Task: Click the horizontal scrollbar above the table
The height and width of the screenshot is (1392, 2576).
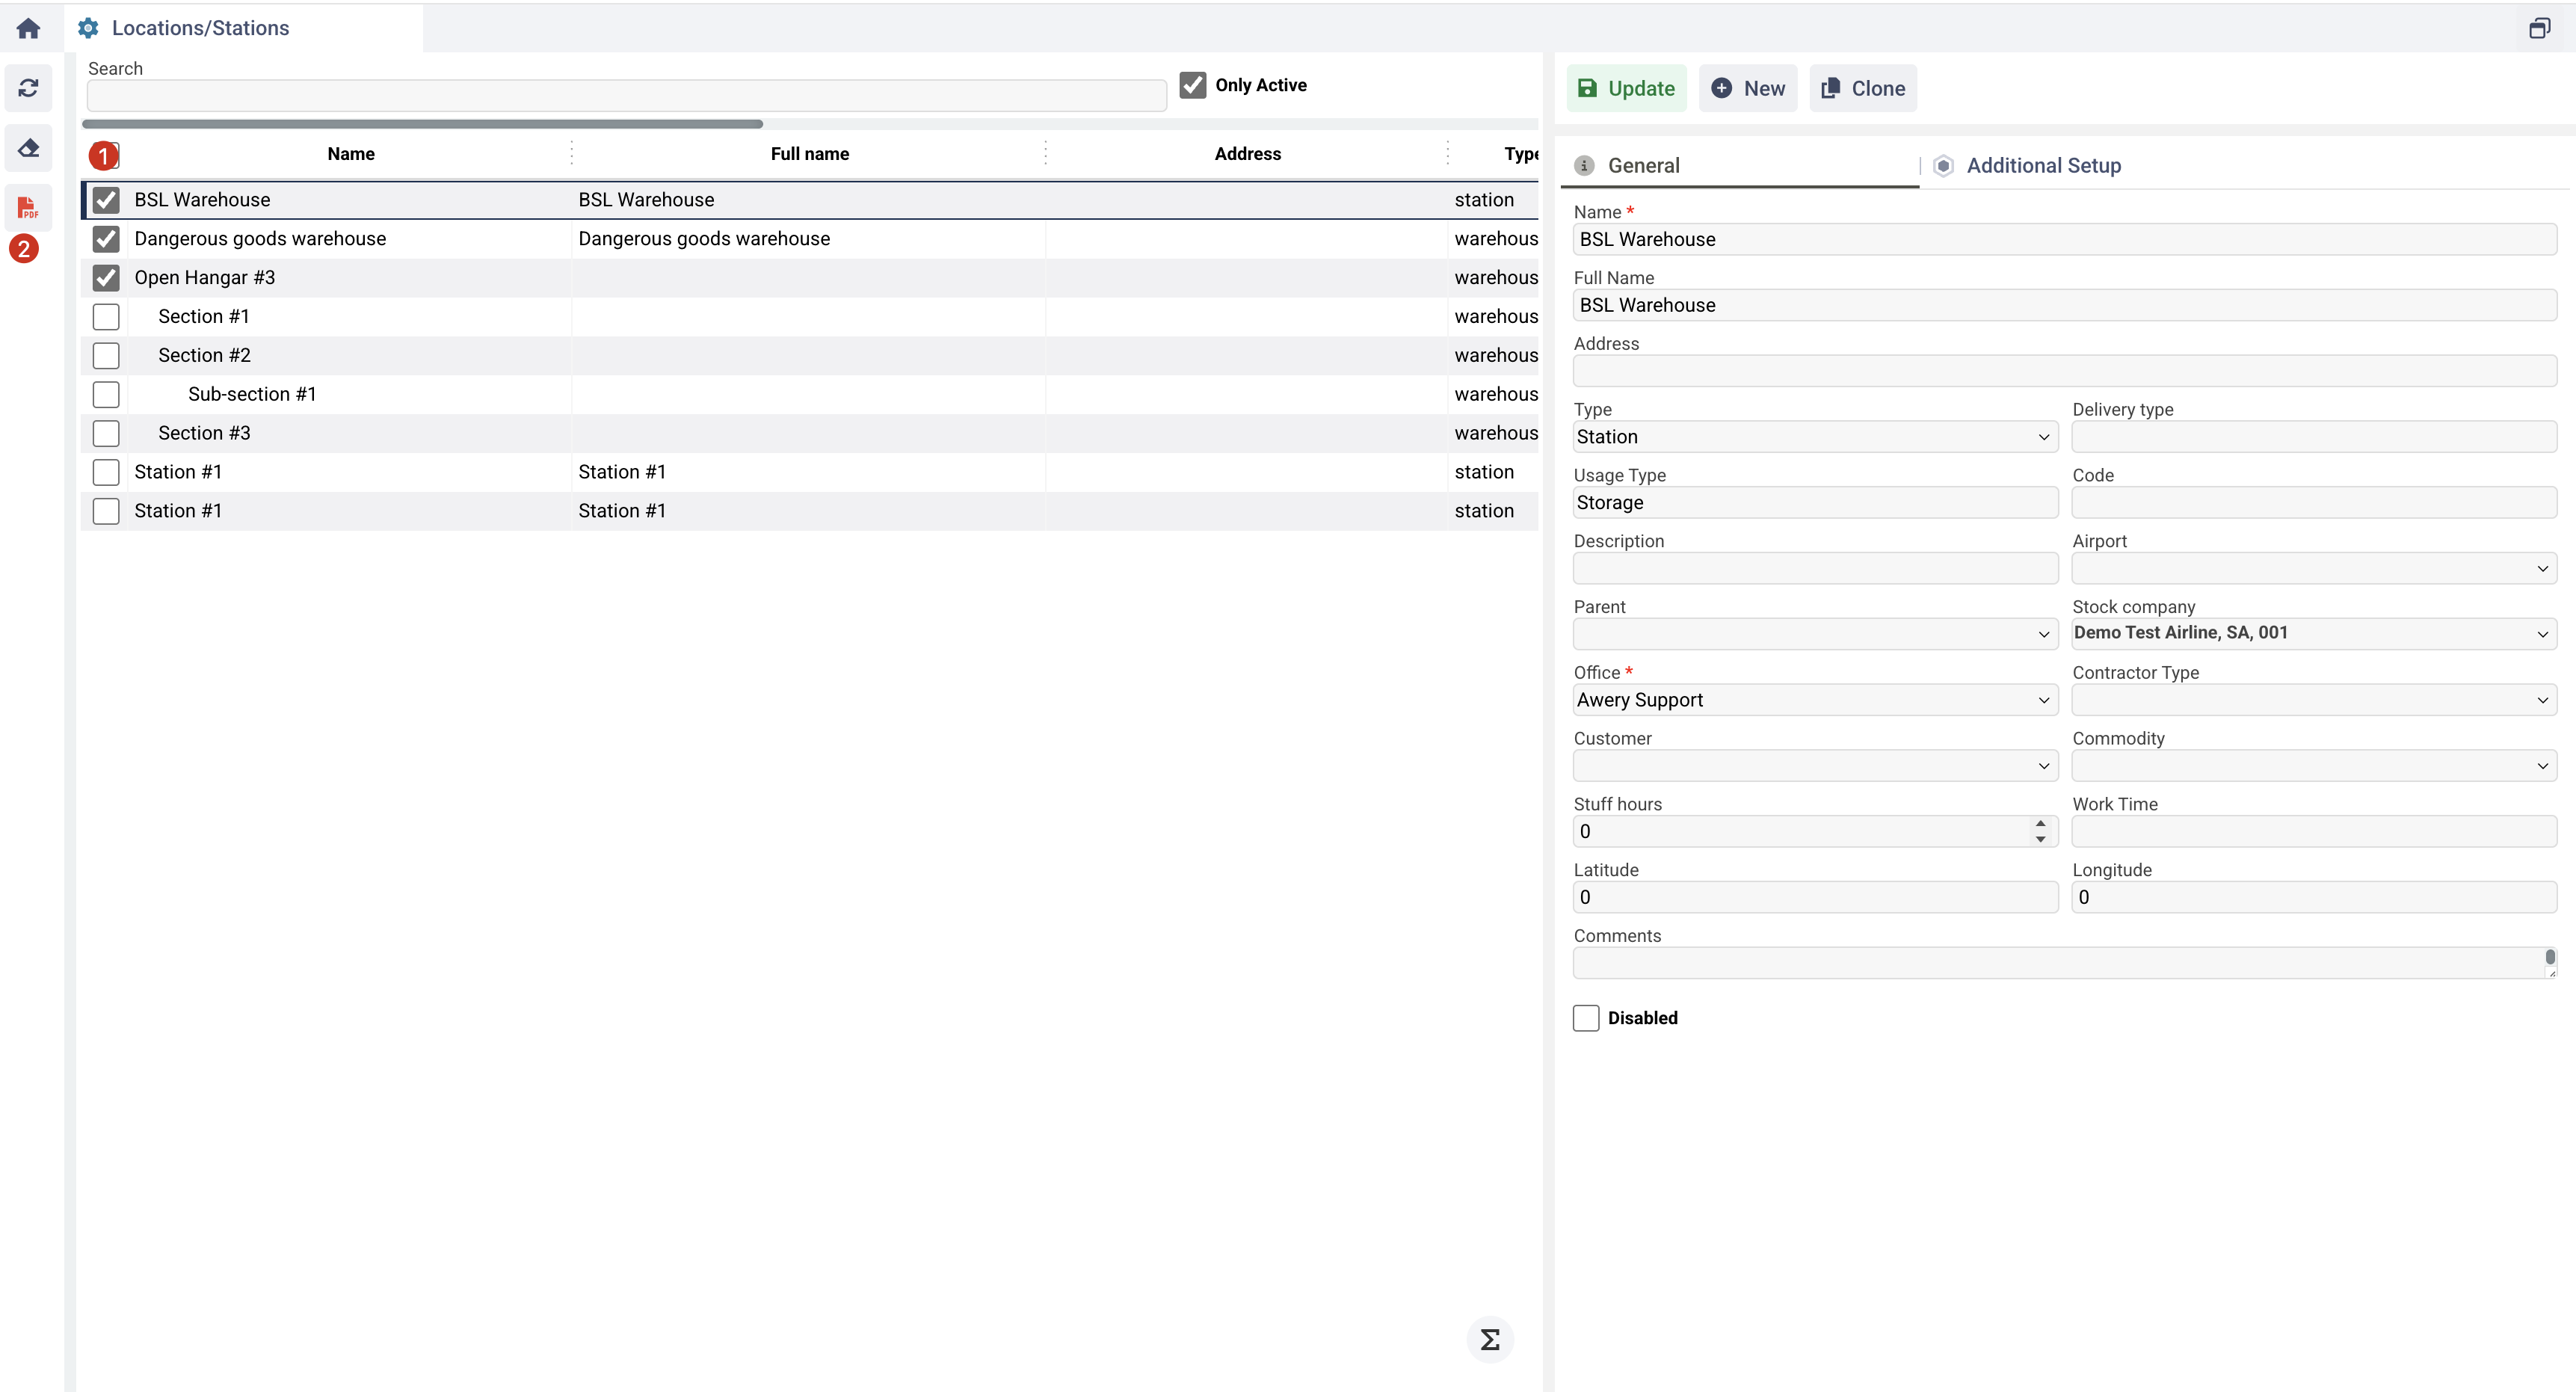Action: tap(422, 124)
